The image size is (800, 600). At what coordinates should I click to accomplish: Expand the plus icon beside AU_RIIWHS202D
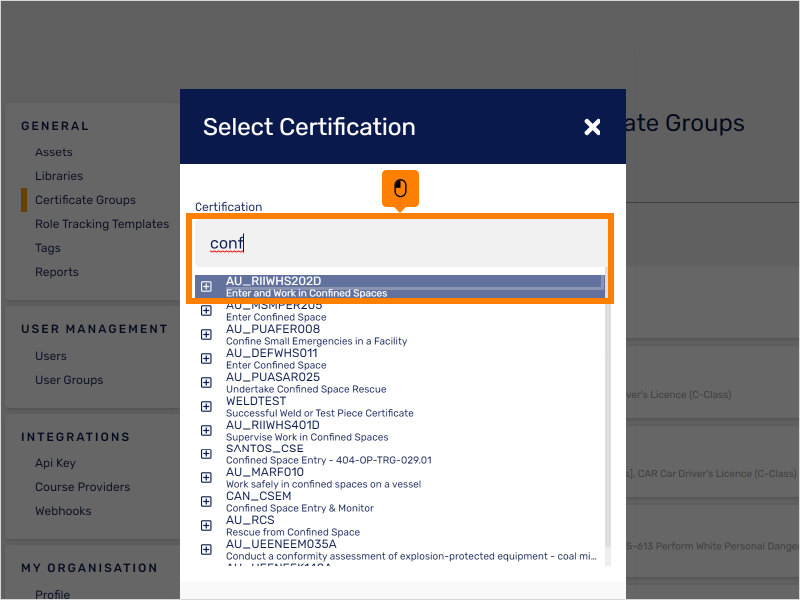pyautogui.click(x=206, y=286)
